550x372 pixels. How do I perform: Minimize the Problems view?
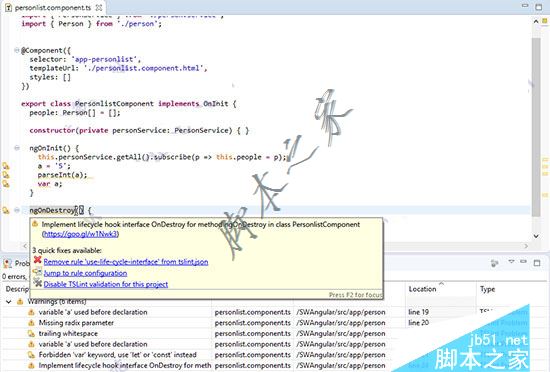tap(523, 262)
